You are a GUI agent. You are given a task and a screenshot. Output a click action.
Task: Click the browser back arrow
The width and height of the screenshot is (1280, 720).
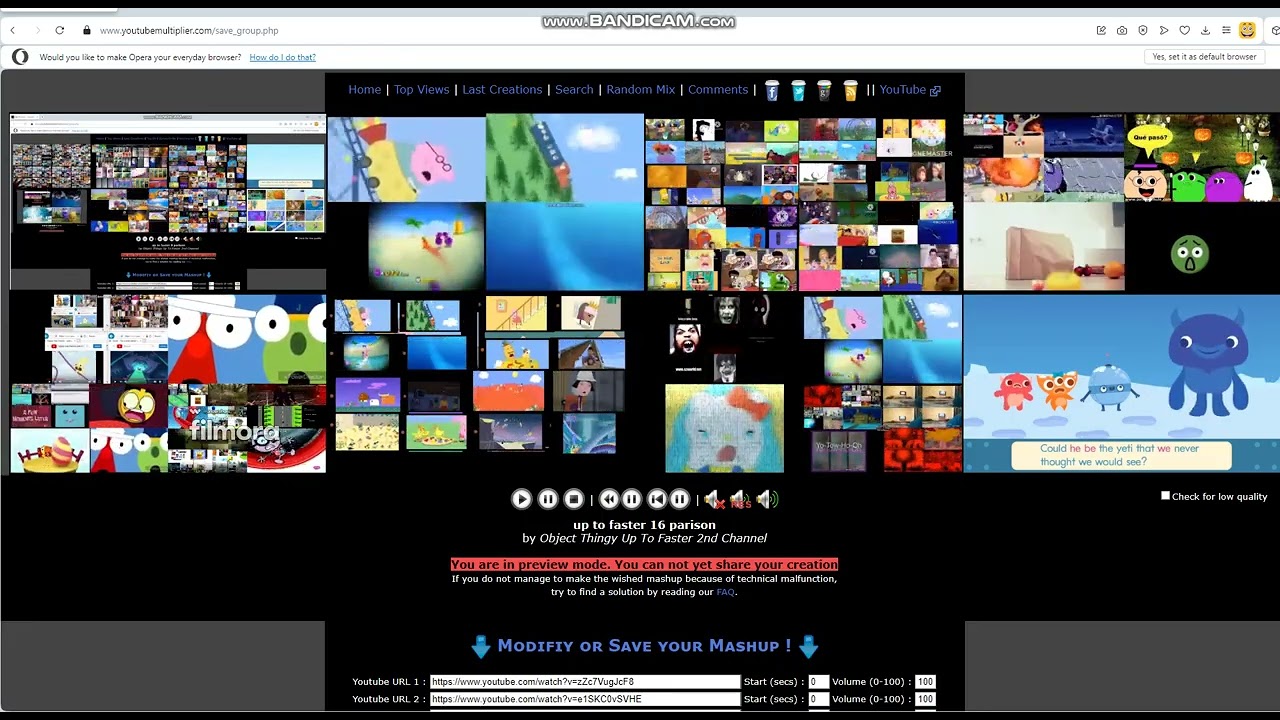tap(13, 30)
